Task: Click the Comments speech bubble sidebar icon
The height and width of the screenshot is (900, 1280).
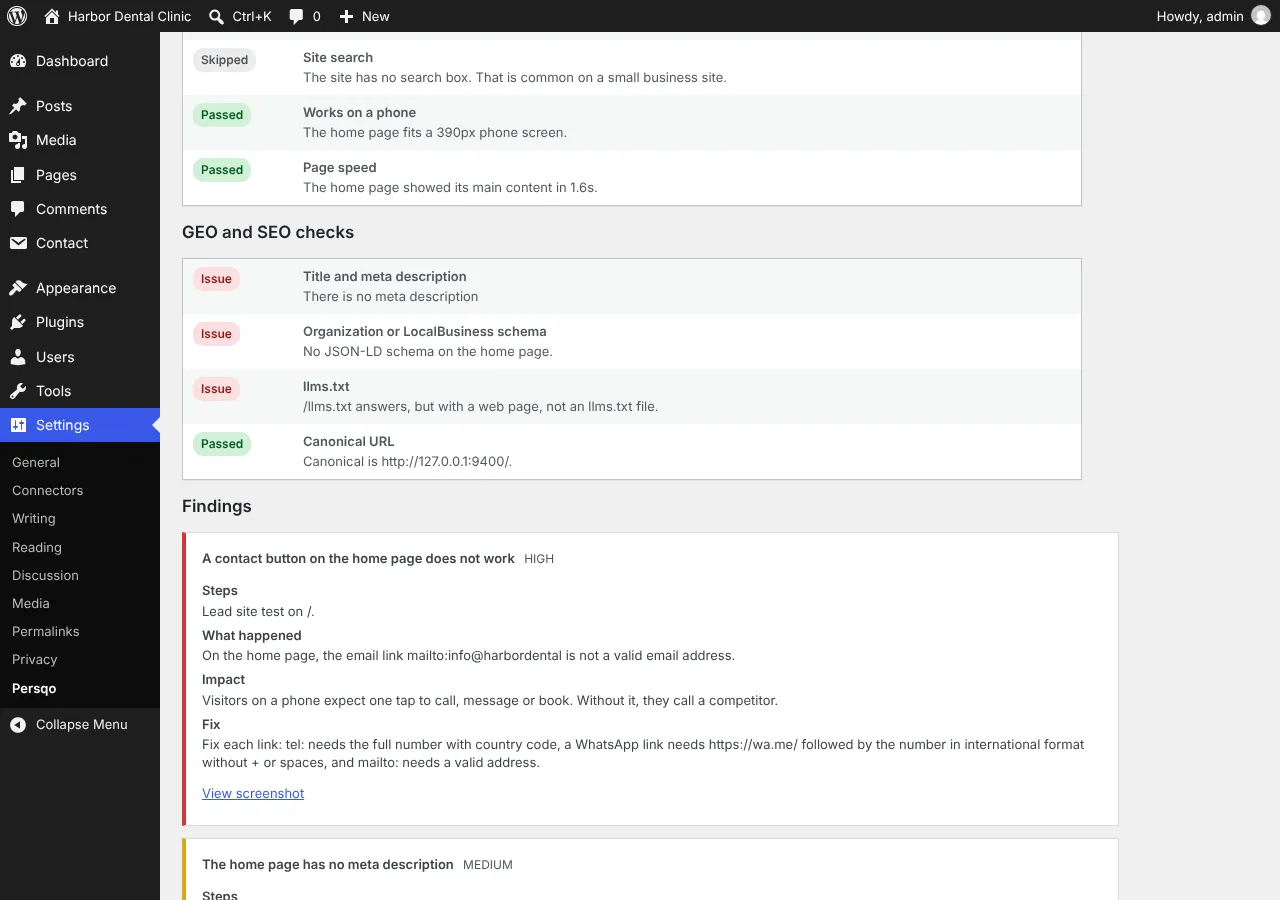Action: pyautogui.click(x=18, y=209)
